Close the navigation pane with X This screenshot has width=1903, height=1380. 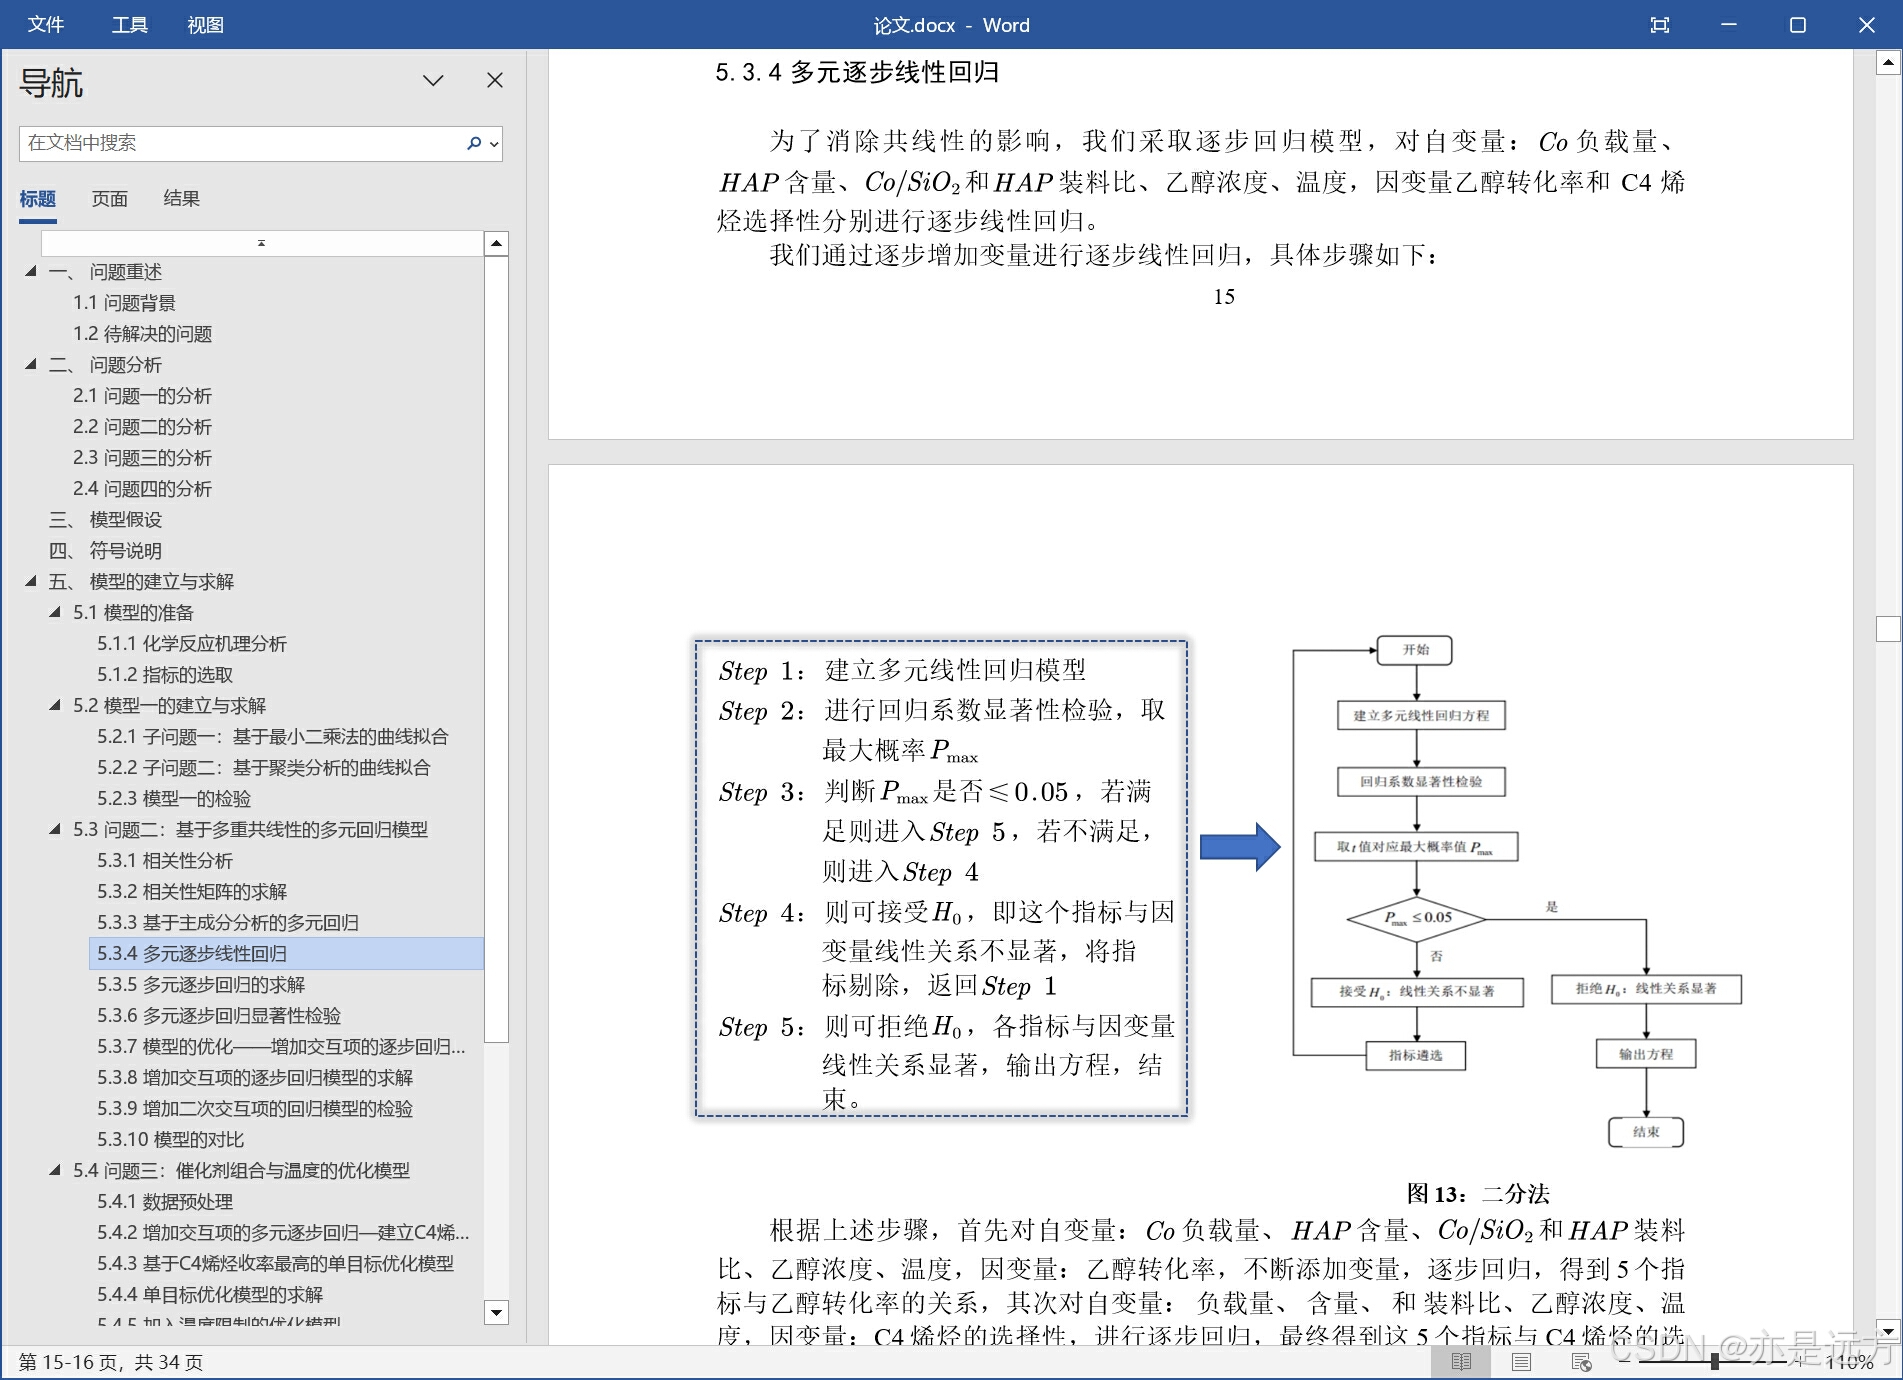coord(495,80)
